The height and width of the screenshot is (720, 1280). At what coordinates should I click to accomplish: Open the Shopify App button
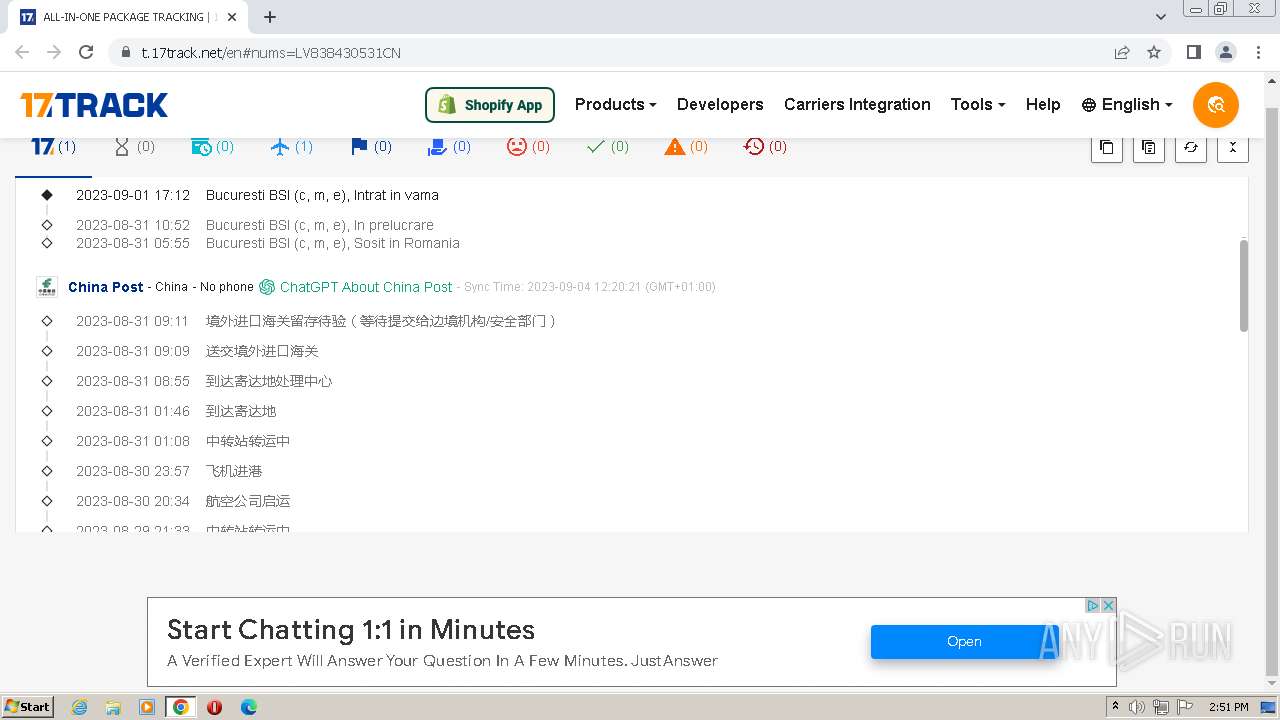click(x=490, y=105)
